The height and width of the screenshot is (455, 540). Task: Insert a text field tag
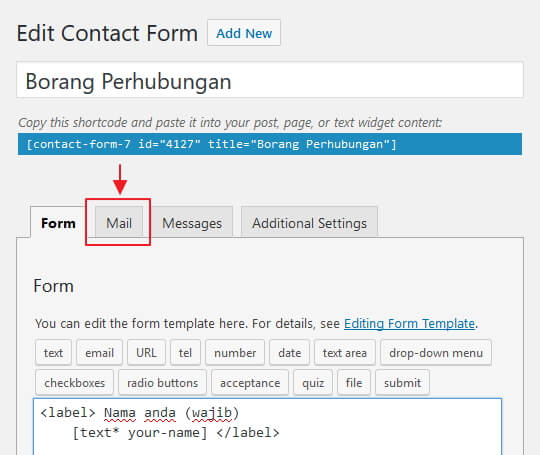53,352
